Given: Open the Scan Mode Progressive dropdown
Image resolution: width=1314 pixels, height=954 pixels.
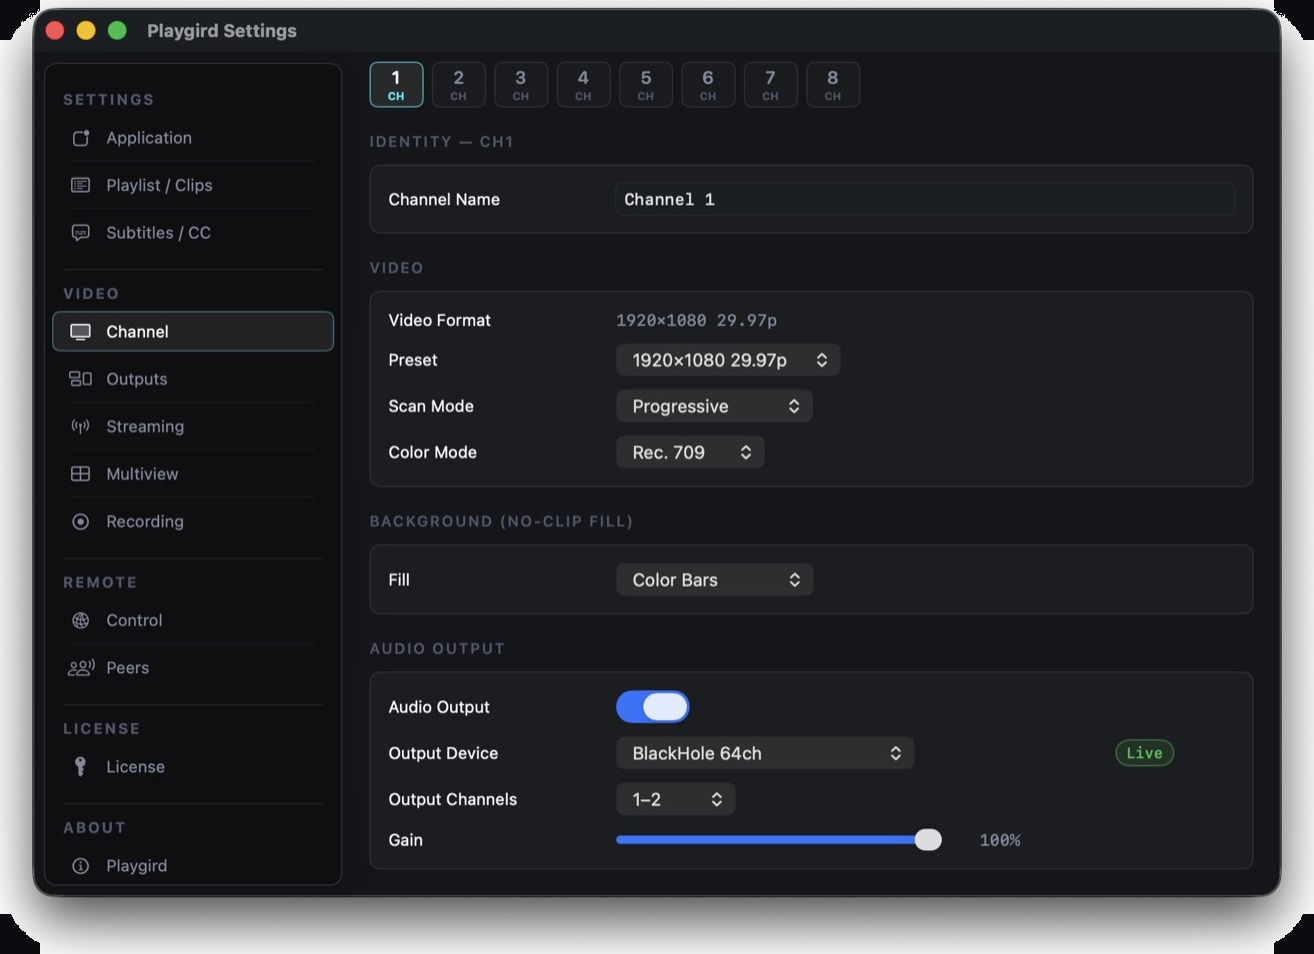Looking at the screenshot, I should pos(714,406).
